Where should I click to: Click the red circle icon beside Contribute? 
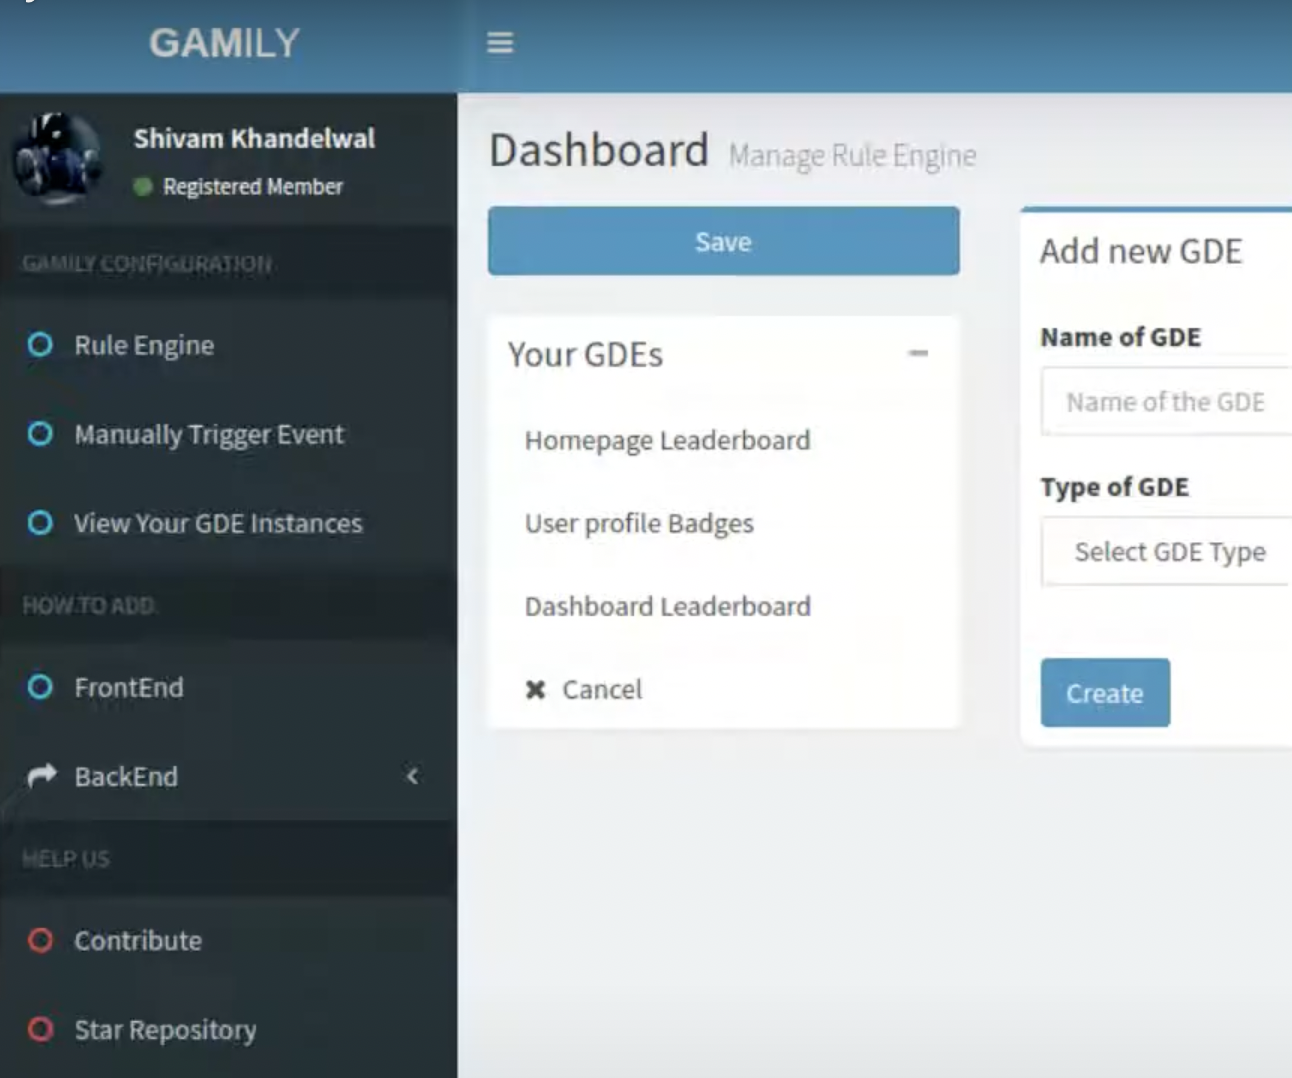point(40,940)
